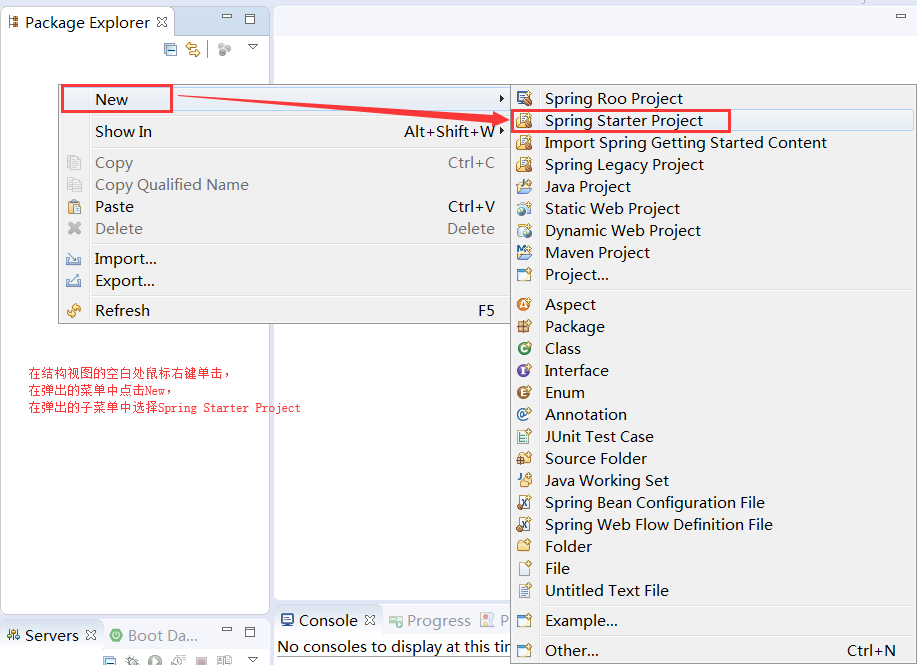Click the Paste clipboard icon

[74, 207]
